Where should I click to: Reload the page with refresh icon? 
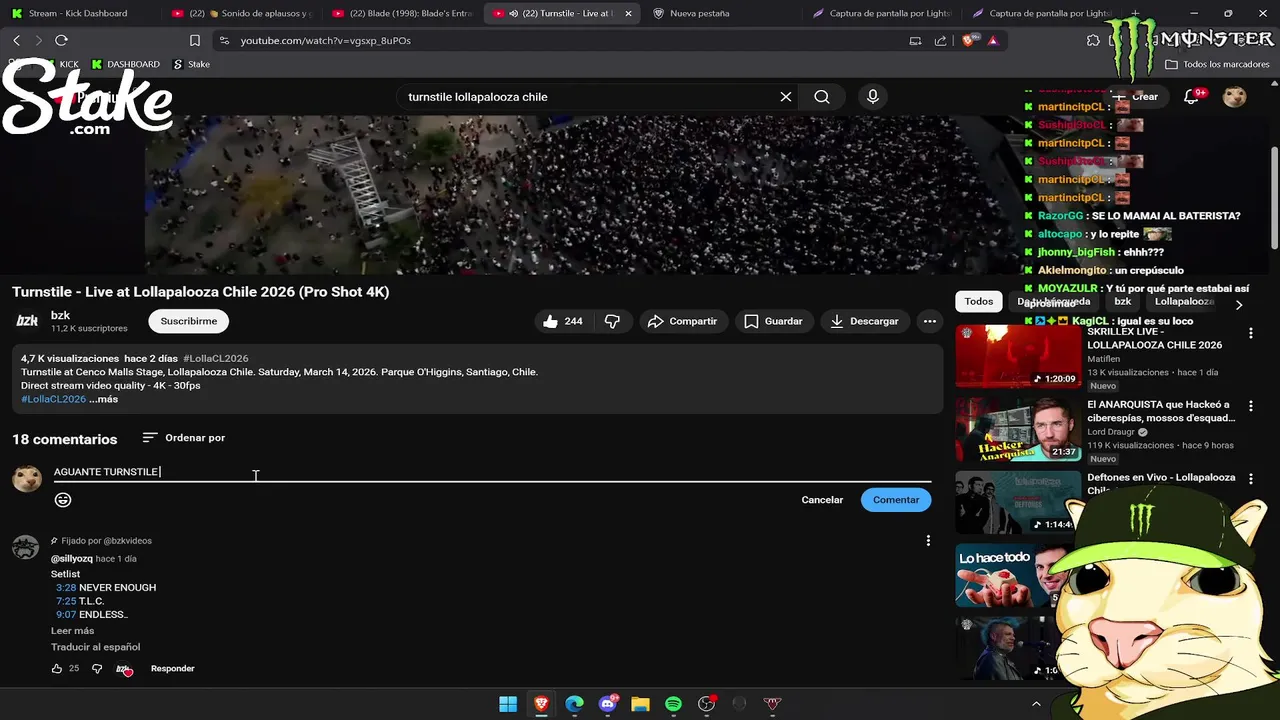click(61, 40)
